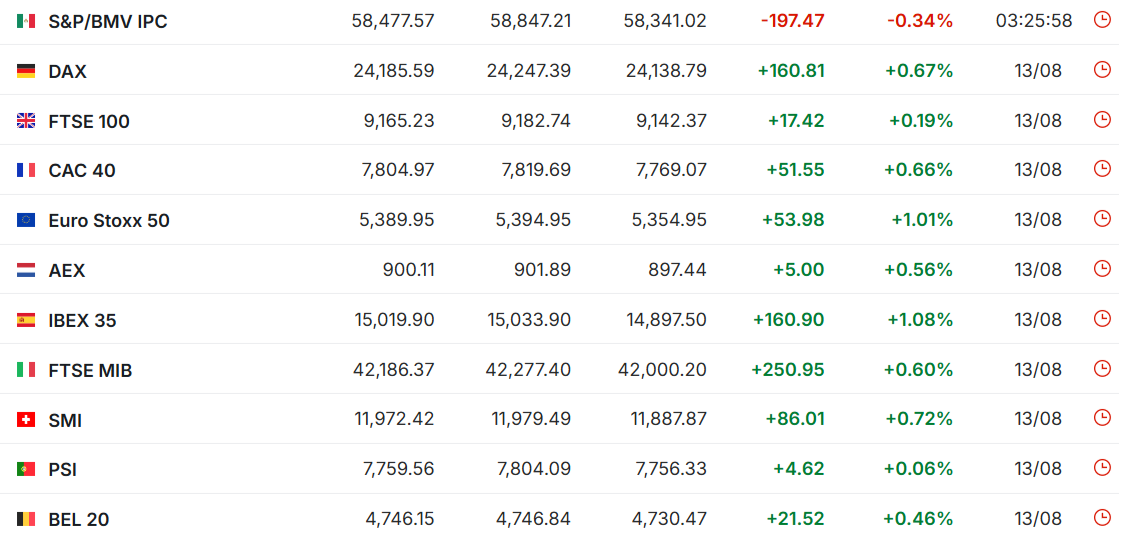The width and height of the screenshot is (1121, 537).
Task: Click the clock icon in the FTSE 100 row
Action: 1102,119
